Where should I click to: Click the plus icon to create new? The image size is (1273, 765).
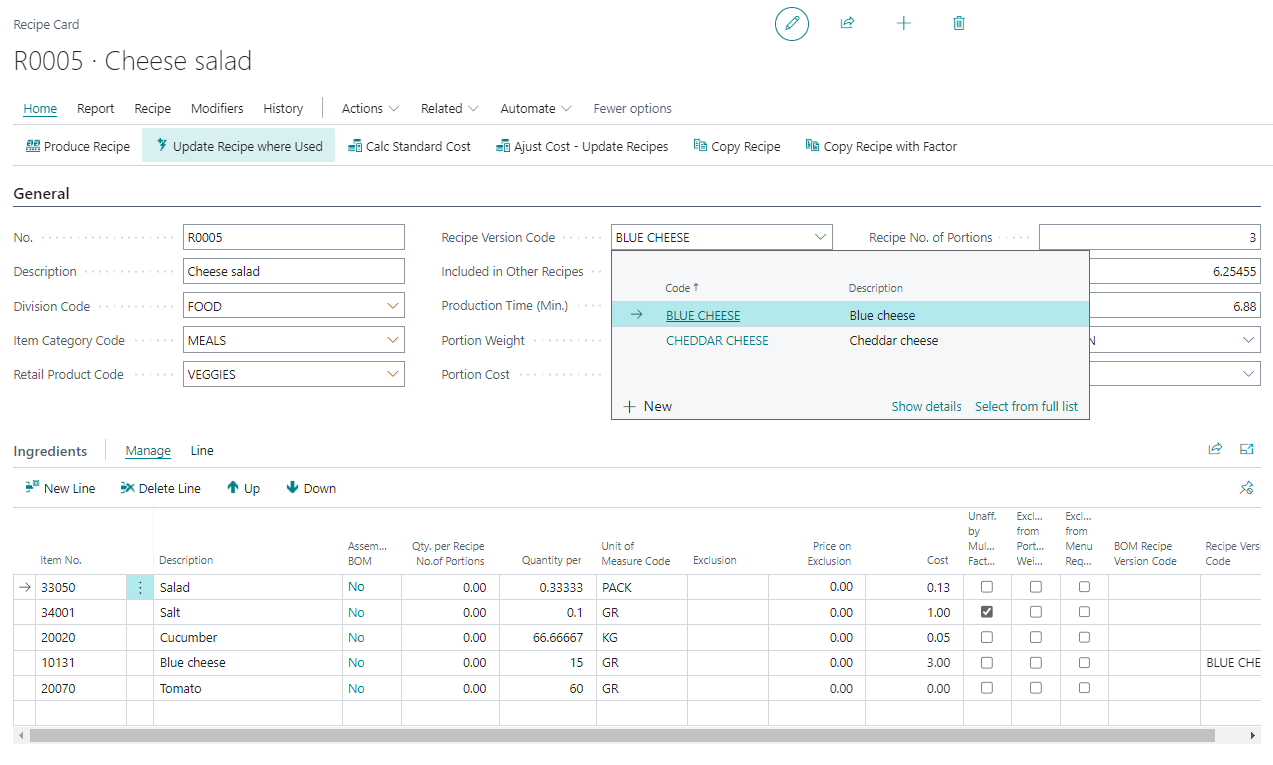pyautogui.click(x=903, y=23)
